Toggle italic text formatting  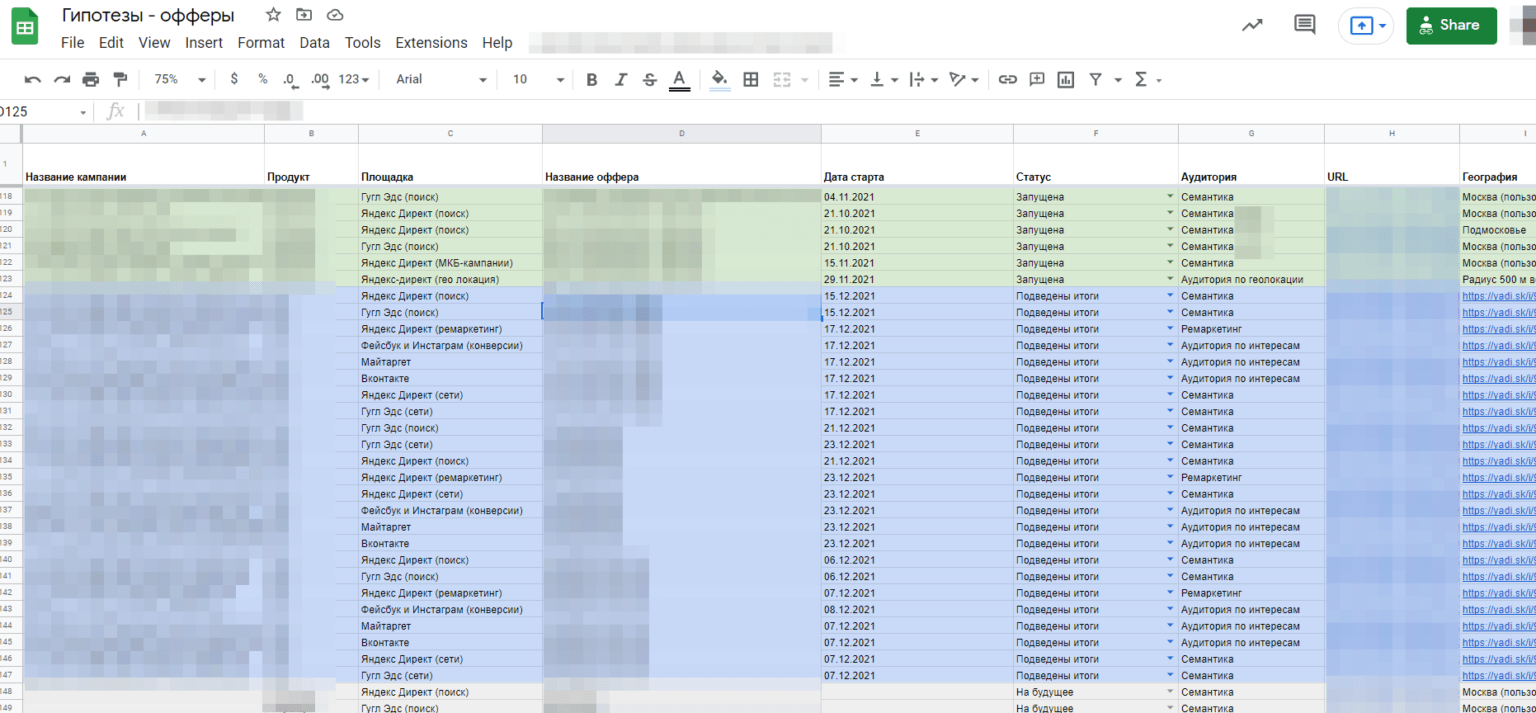click(620, 80)
